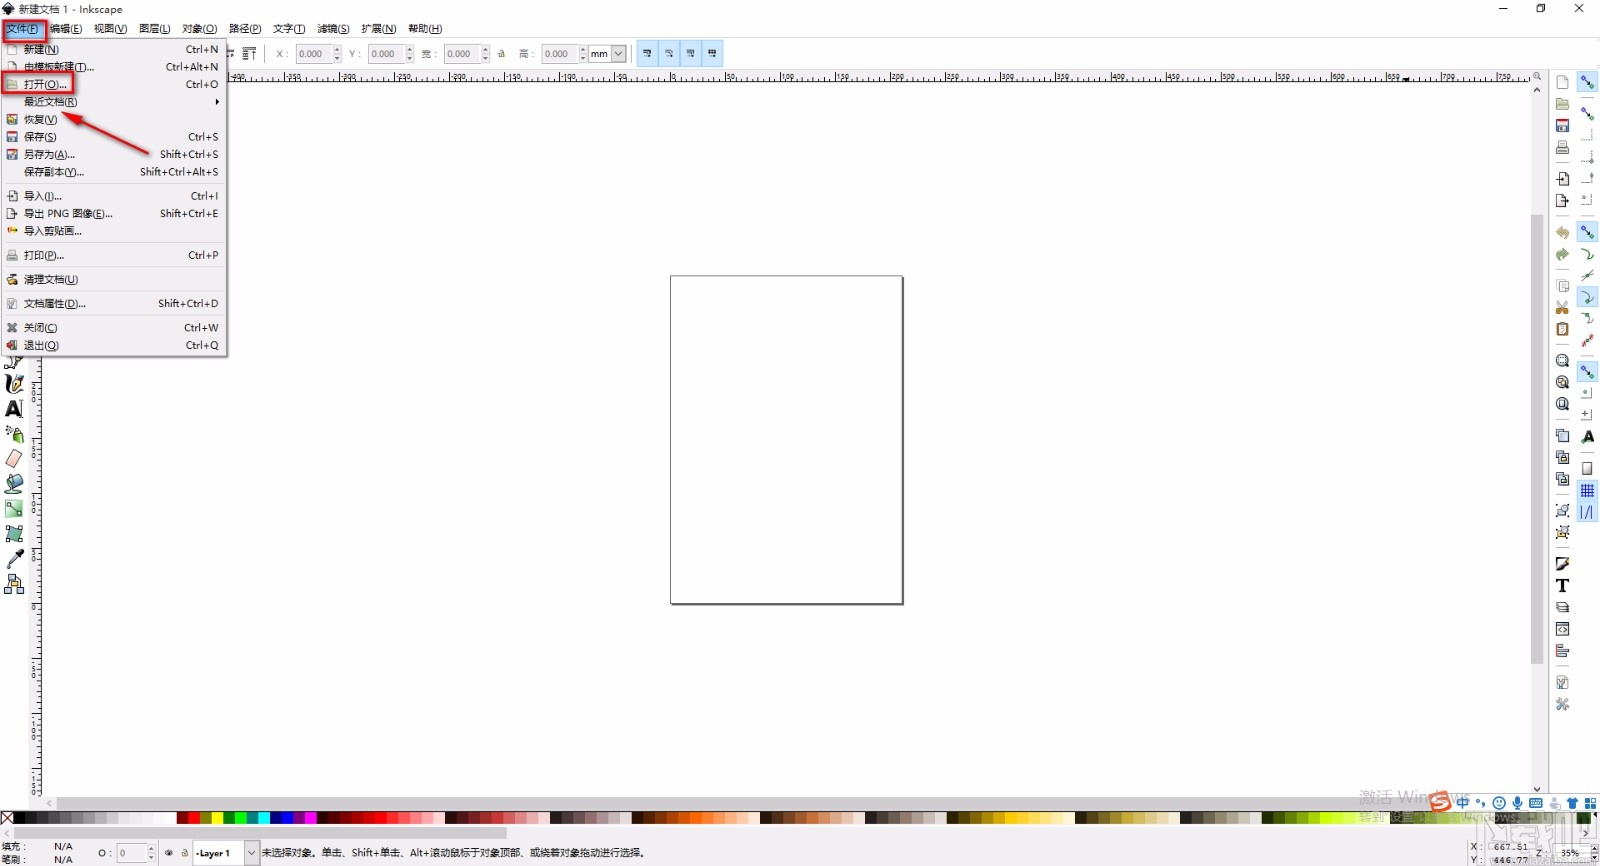
Task: Choose 导入(I)... from File menu
Action: 114,196
